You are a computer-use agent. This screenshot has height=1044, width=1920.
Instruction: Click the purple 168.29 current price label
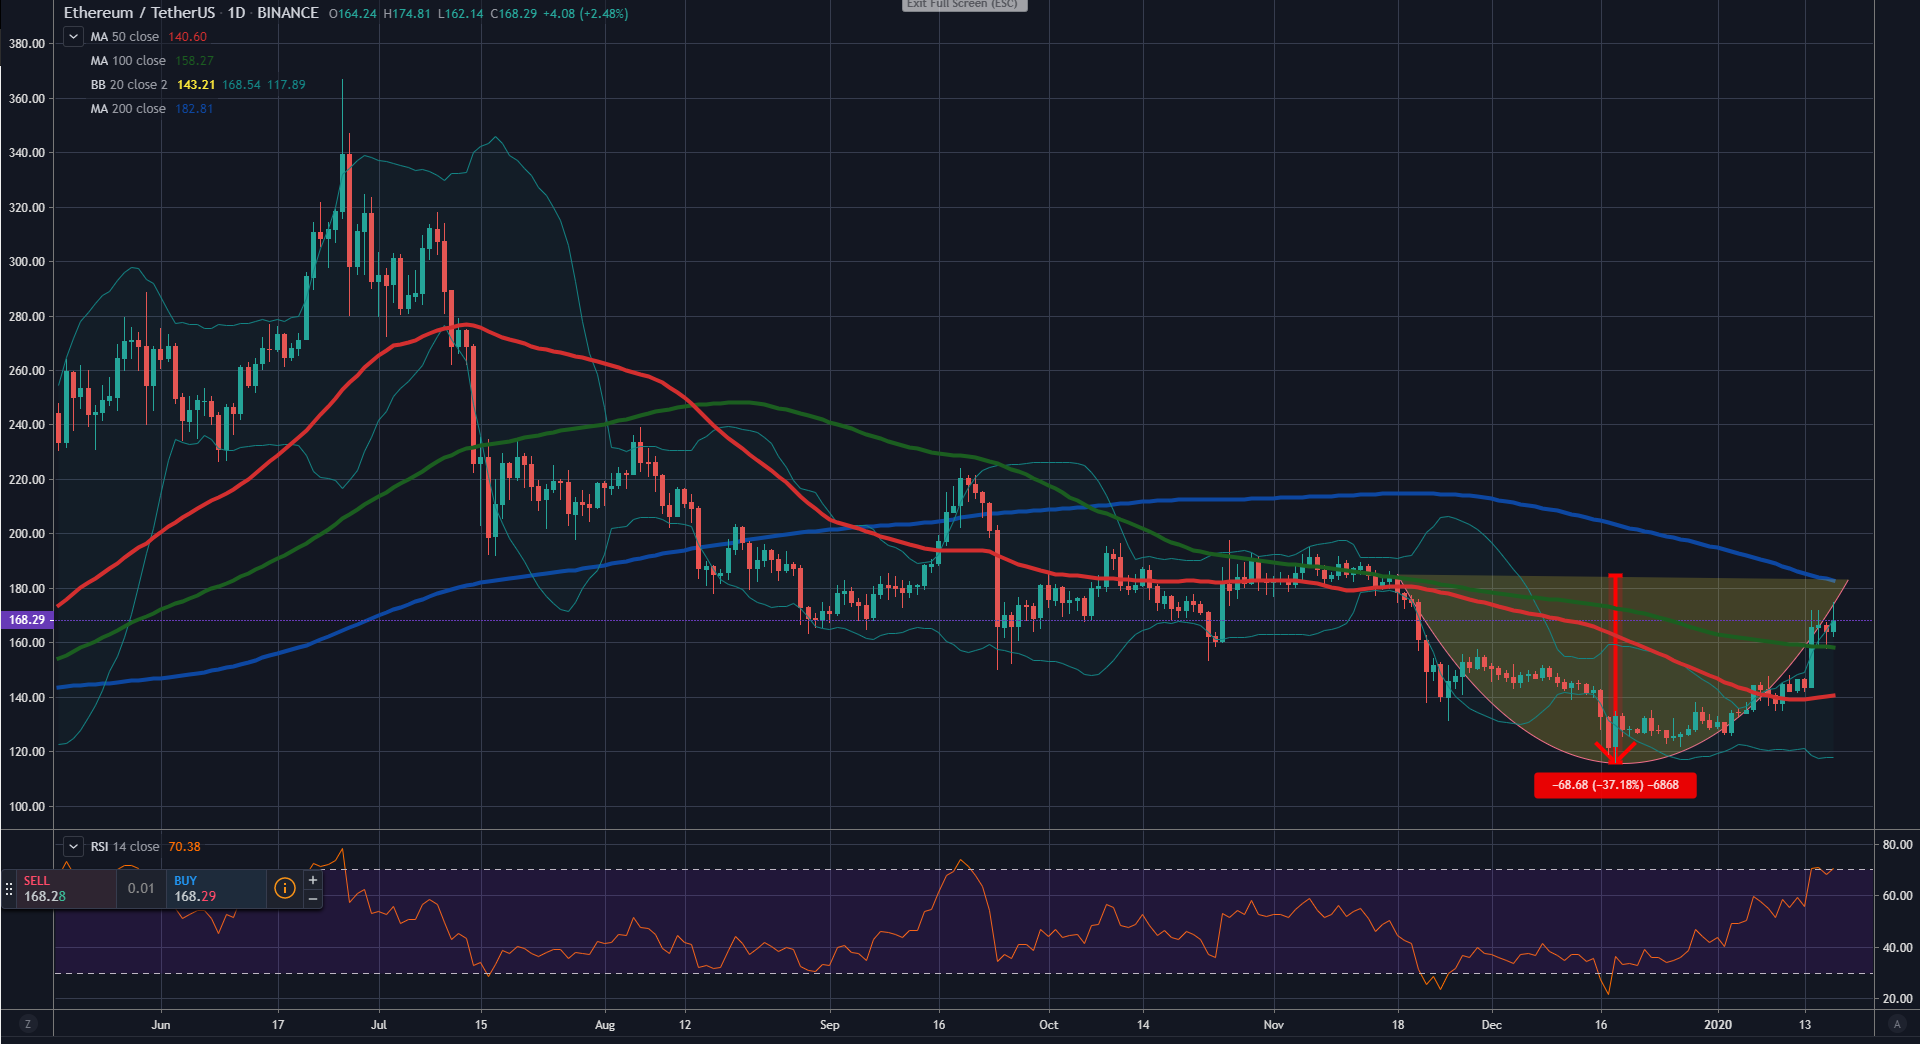coord(27,620)
